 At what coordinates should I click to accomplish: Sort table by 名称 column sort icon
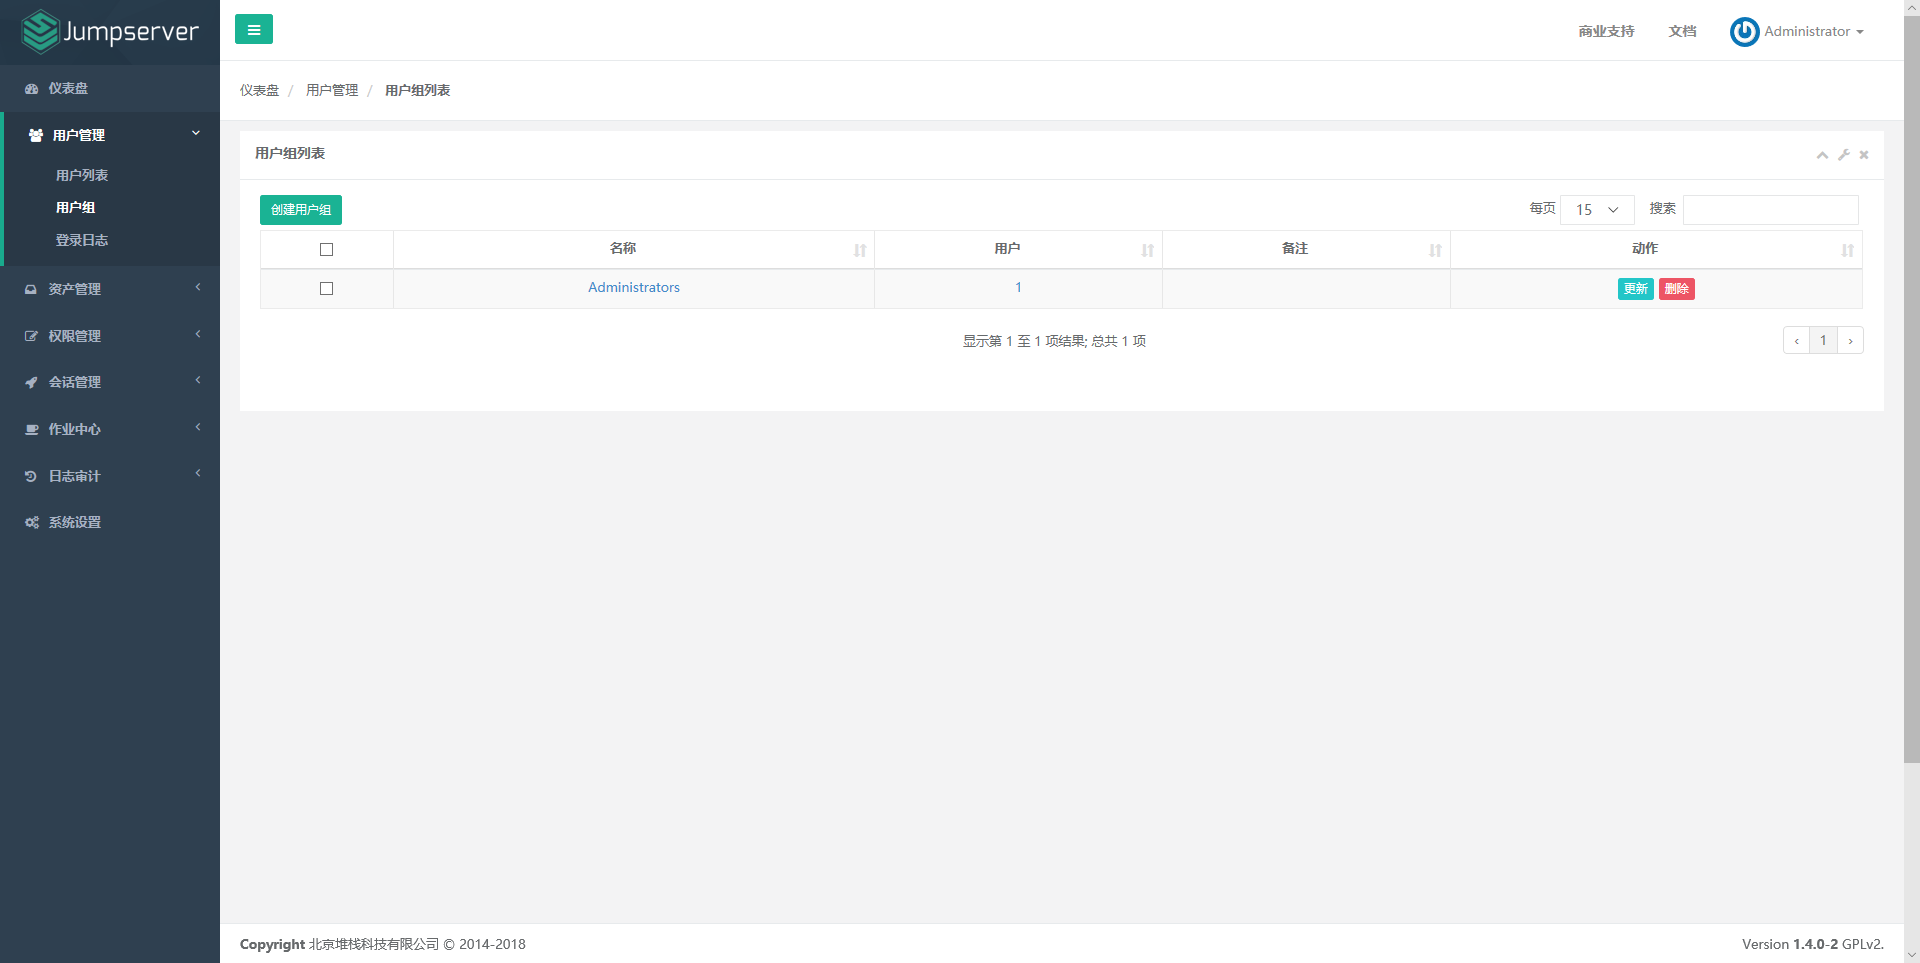pos(860,250)
